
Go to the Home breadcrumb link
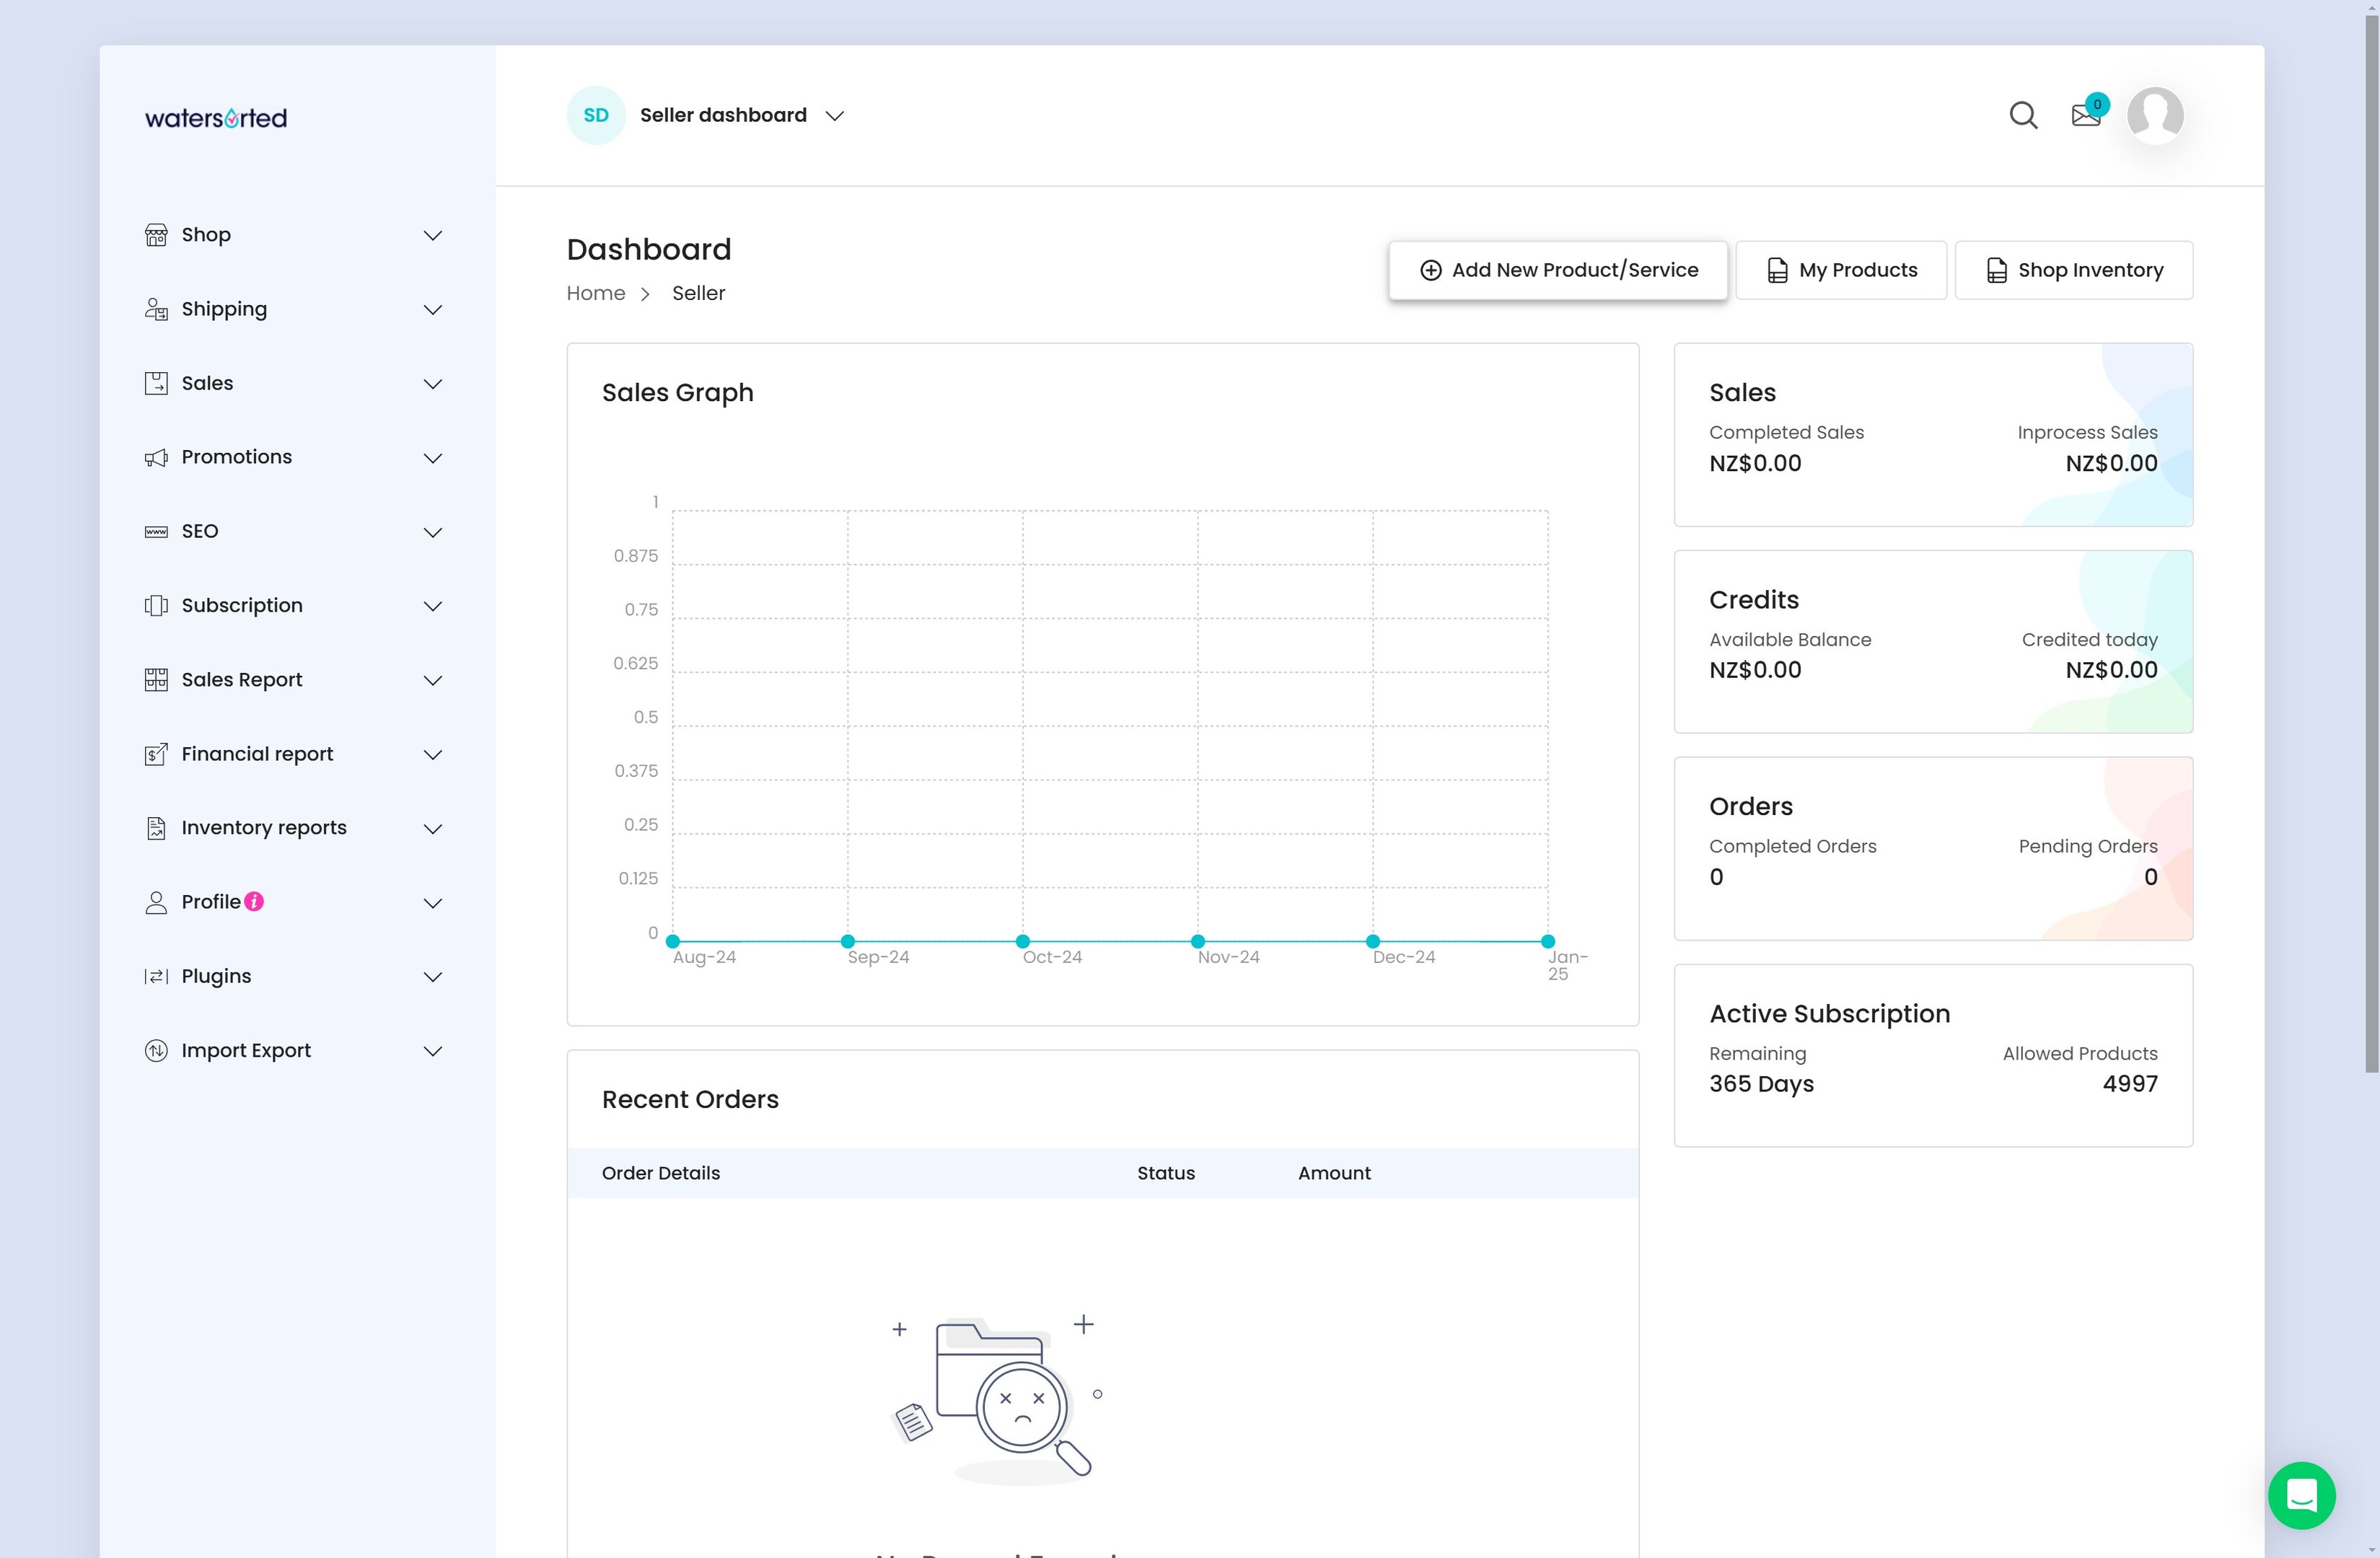[x=595, y=293]
